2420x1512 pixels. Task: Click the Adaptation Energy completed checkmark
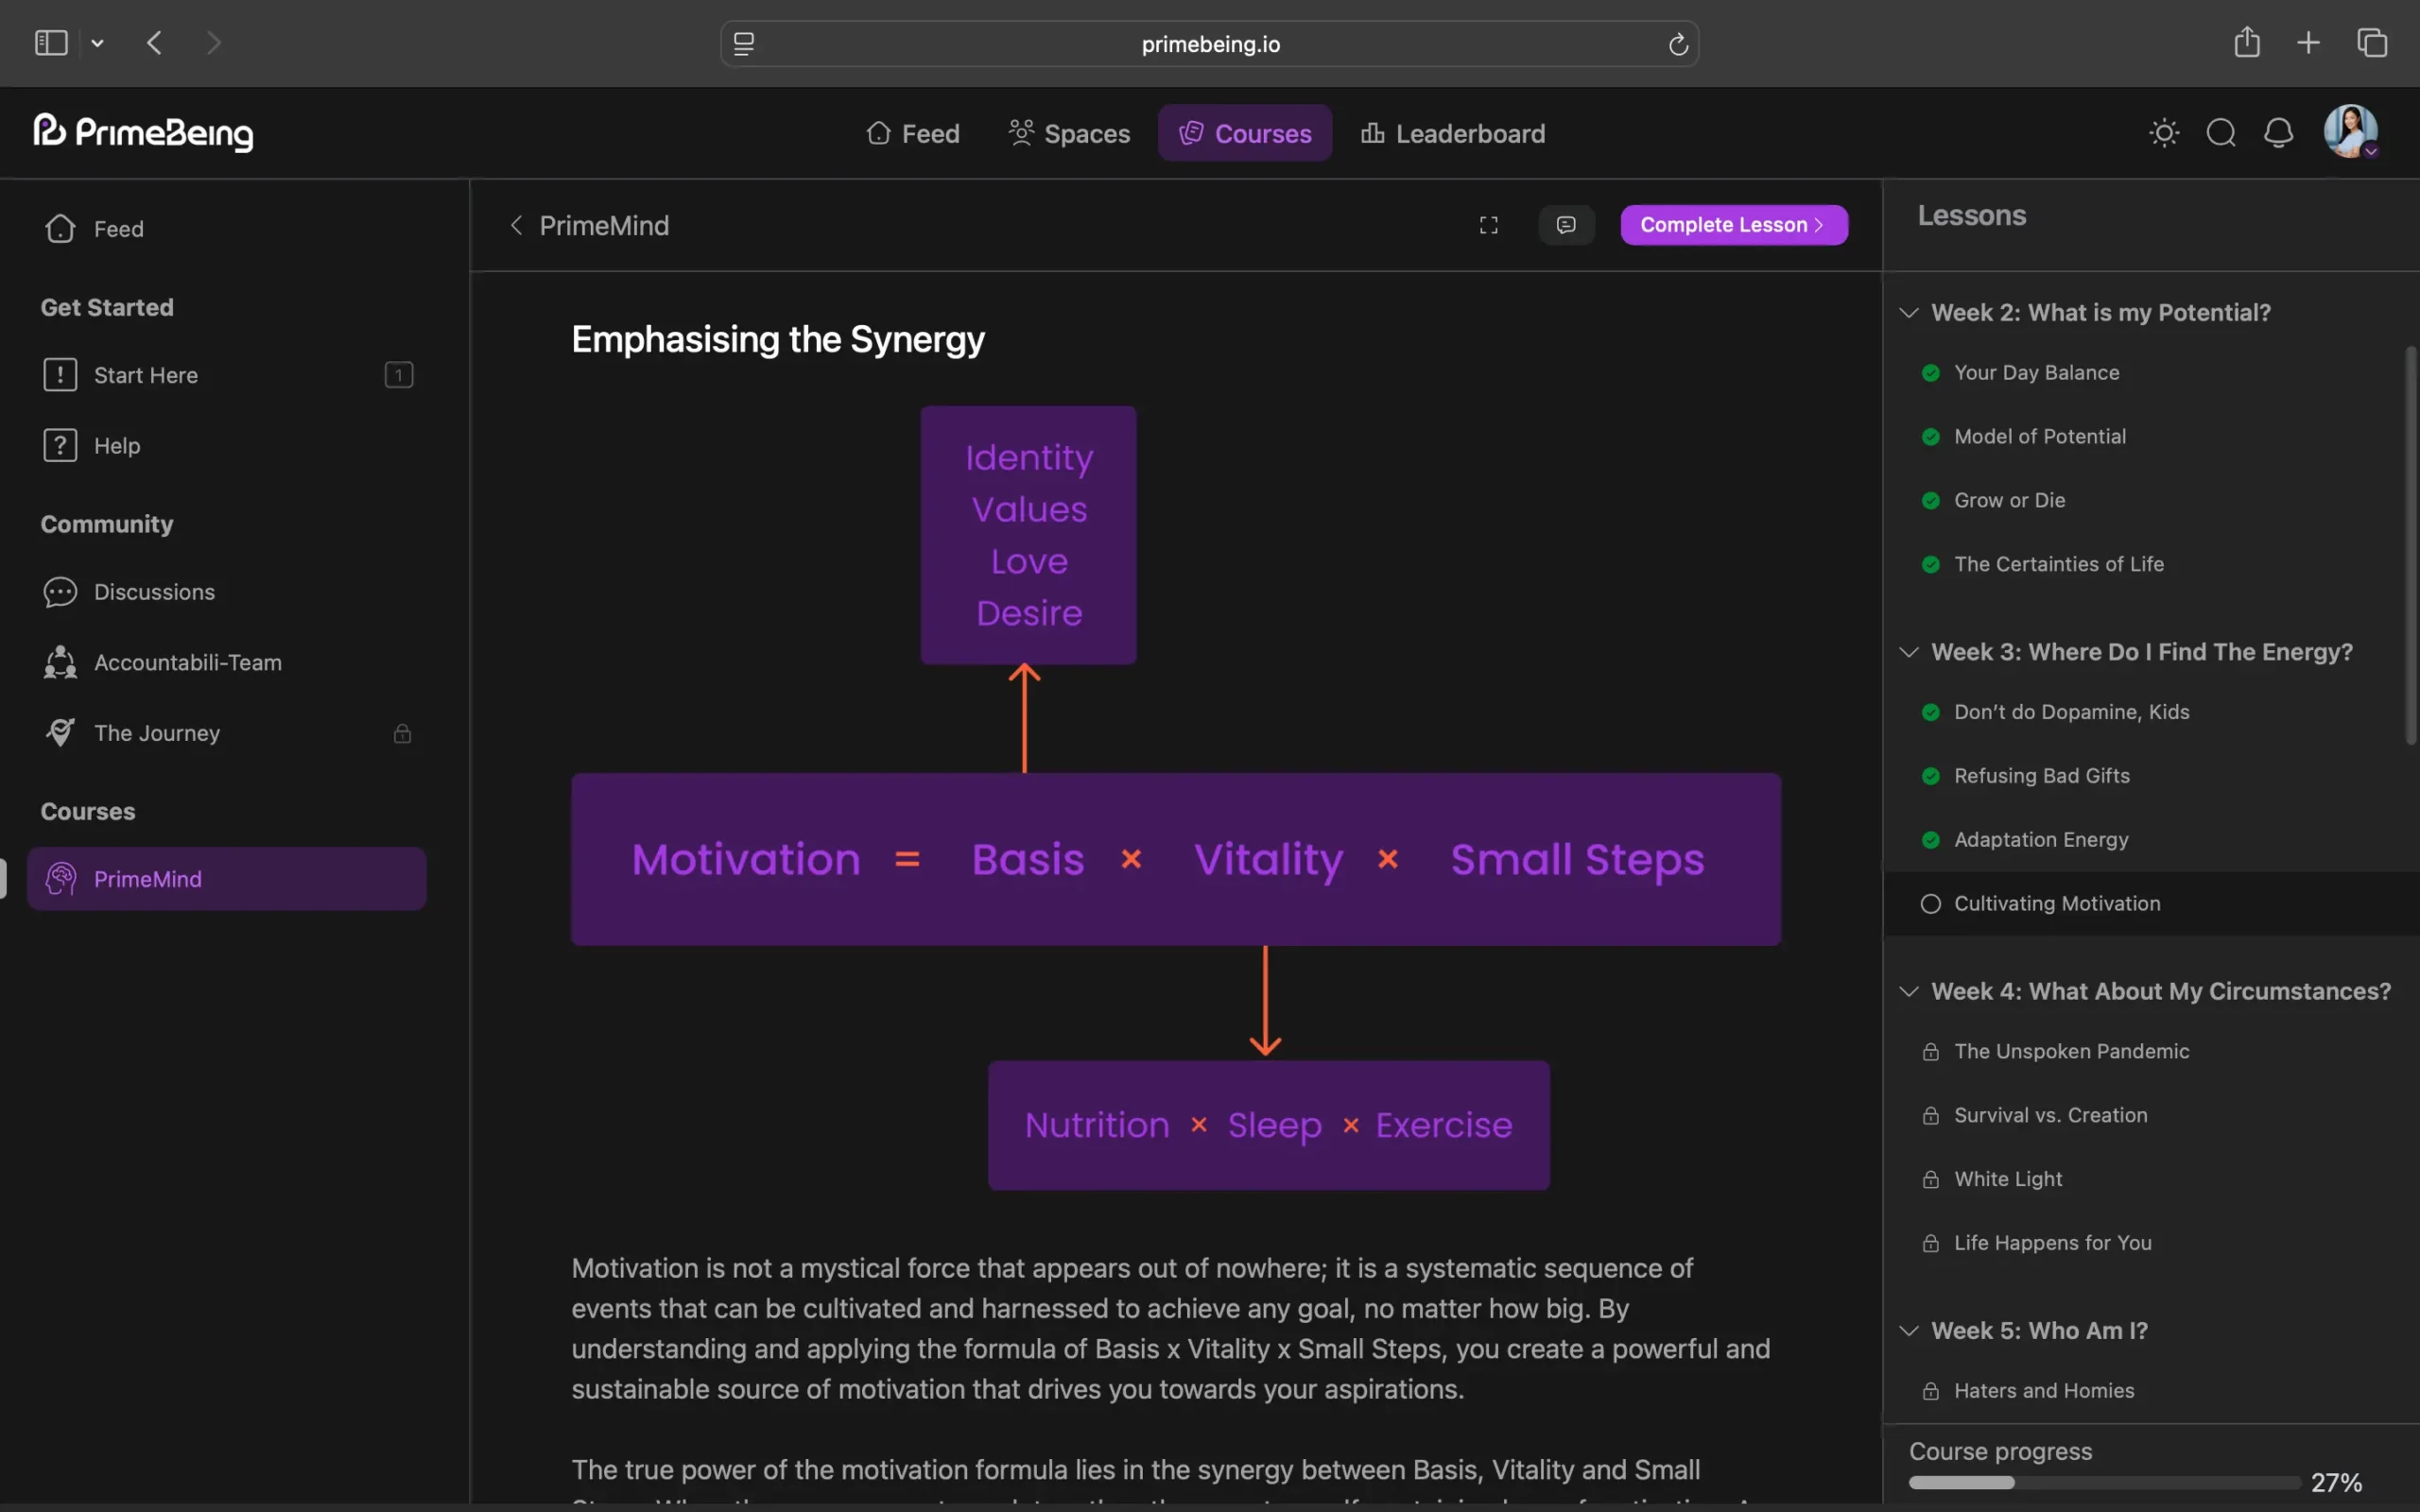coord(1930,840)
